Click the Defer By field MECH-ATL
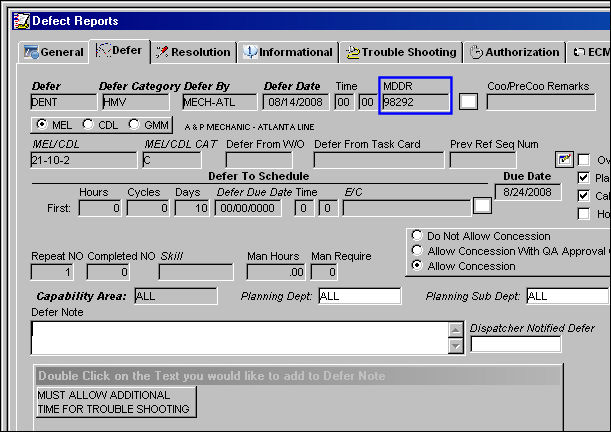Screen dimensions: 611x432 point(219,102)
